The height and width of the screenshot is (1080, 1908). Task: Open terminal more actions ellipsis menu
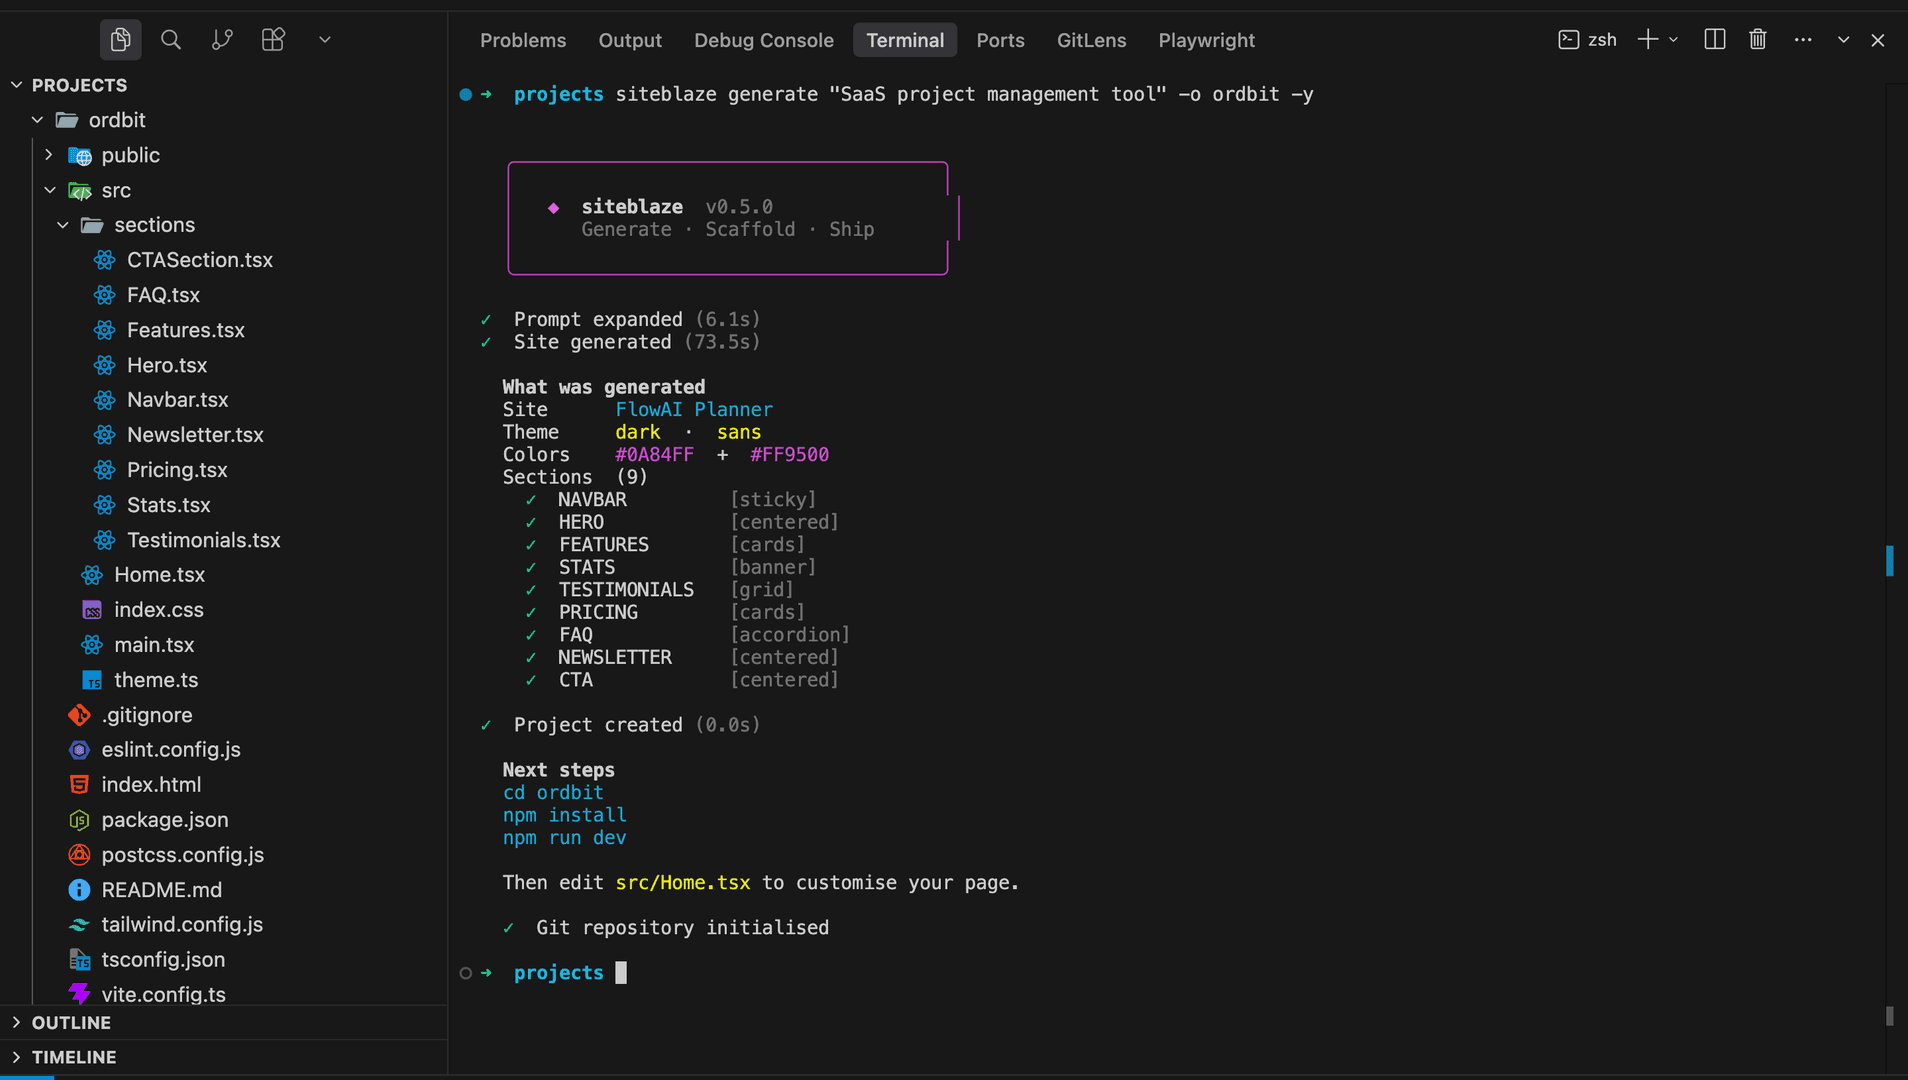pyautogui.click(x=1803, y=40)
